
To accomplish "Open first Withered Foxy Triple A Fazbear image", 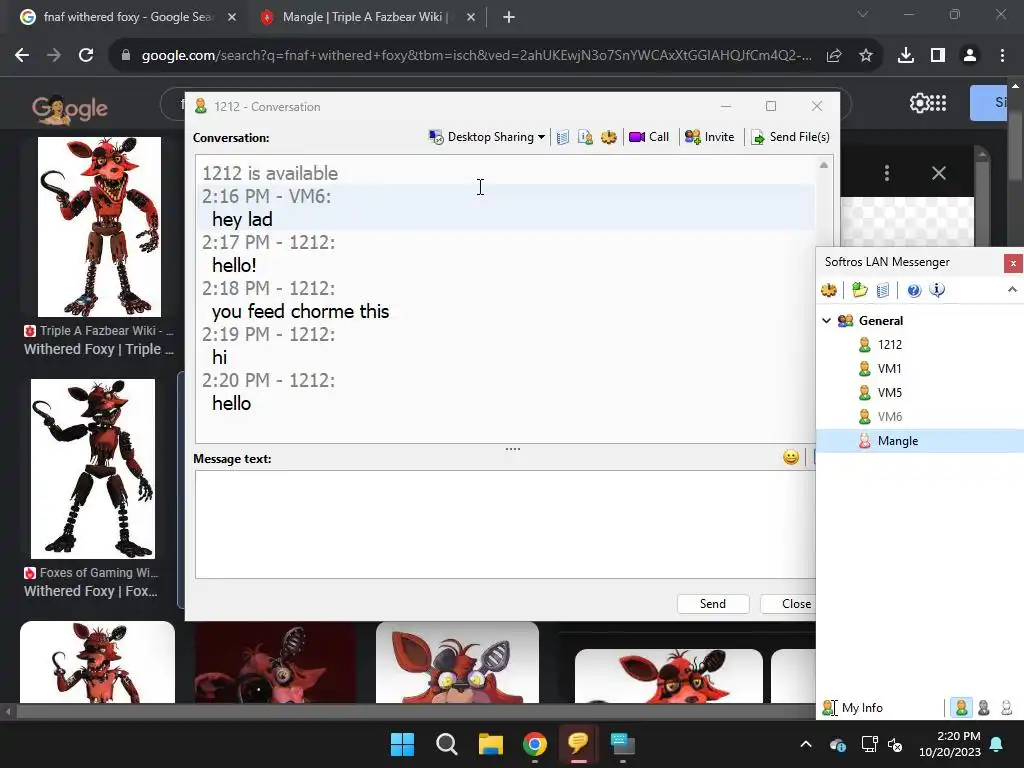I will pyautogui.click(x=99, y=227).
